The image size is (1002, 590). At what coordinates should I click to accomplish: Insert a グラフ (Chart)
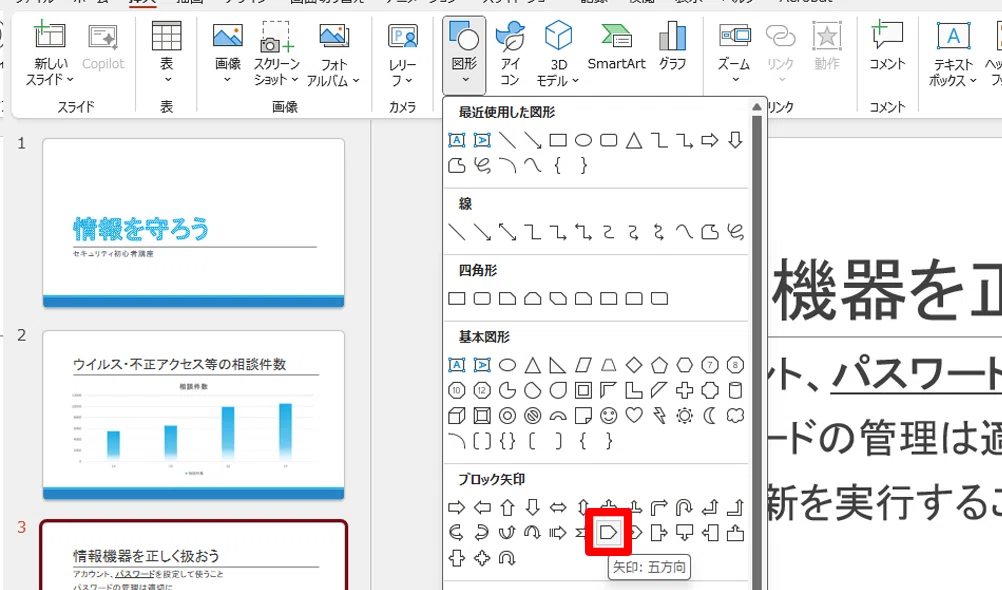coord(672,46)
